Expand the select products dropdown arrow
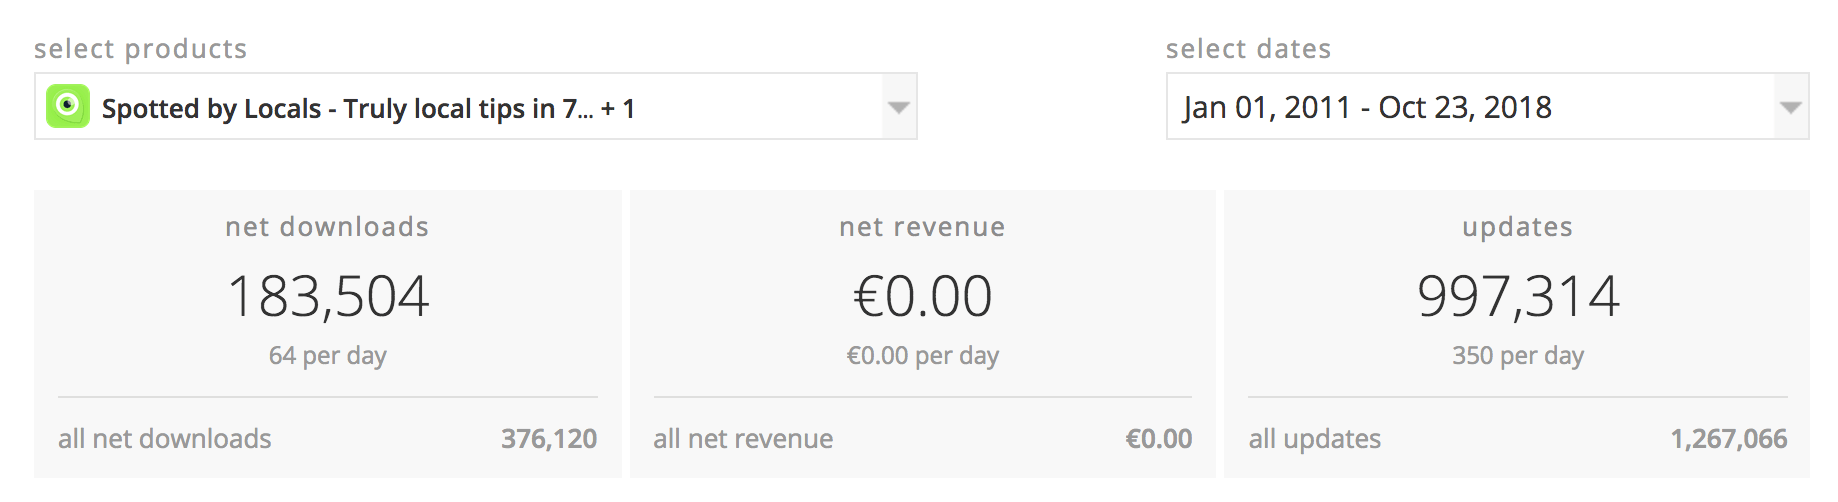Screen dimensions: 1838x502 click(899, 106)
